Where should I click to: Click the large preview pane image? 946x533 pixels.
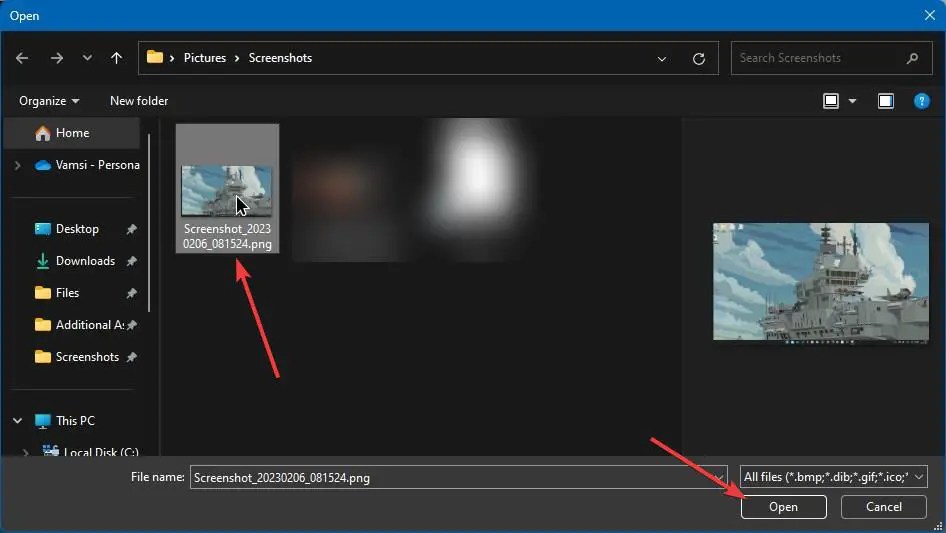click(x=821, y=282)
